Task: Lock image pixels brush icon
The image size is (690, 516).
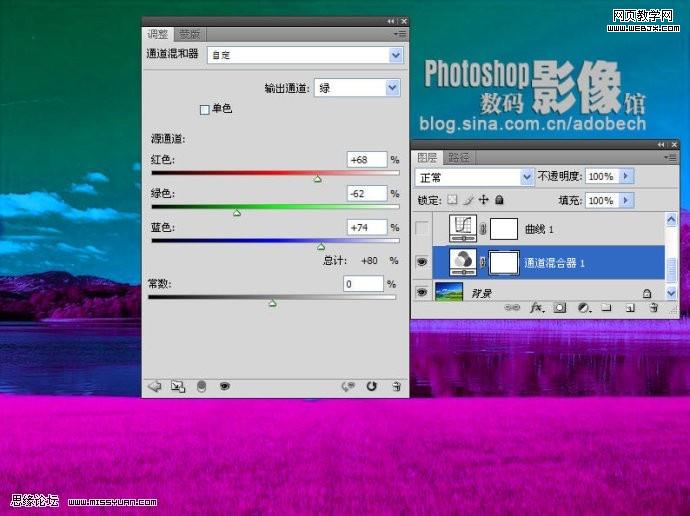Action: tap(469, 200)
